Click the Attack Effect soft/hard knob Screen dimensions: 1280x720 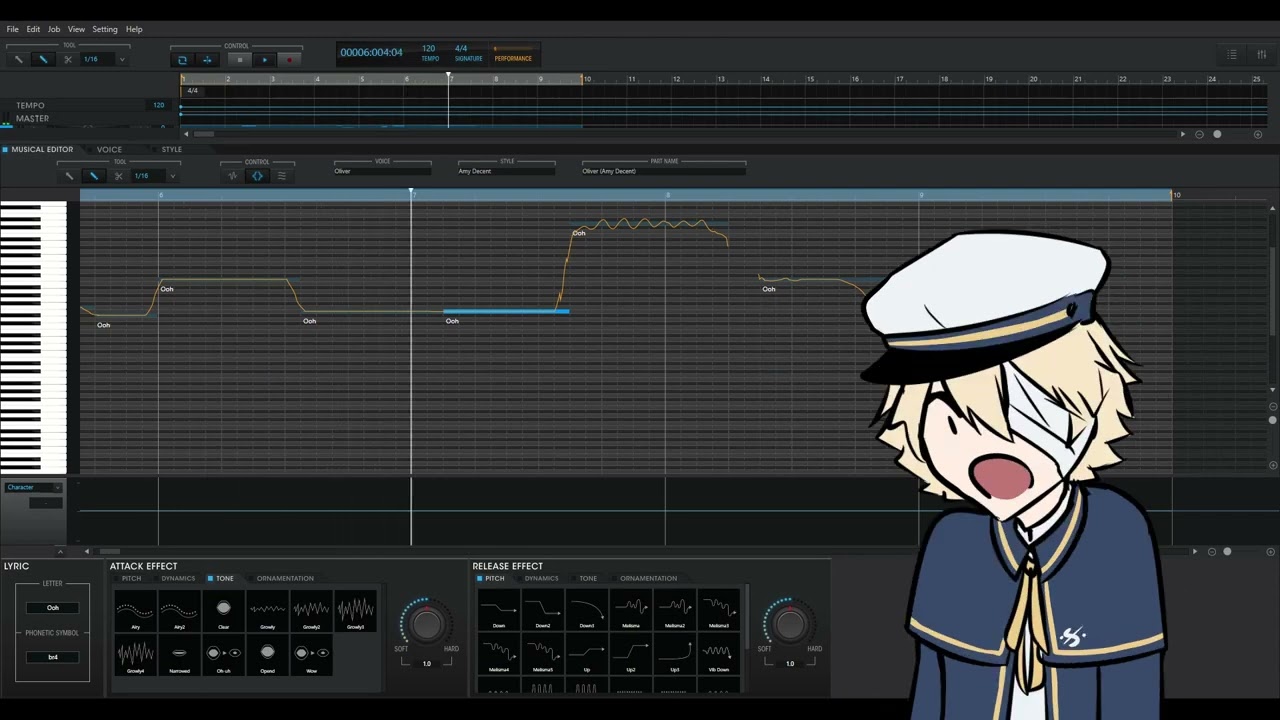(x=426, y=624)
